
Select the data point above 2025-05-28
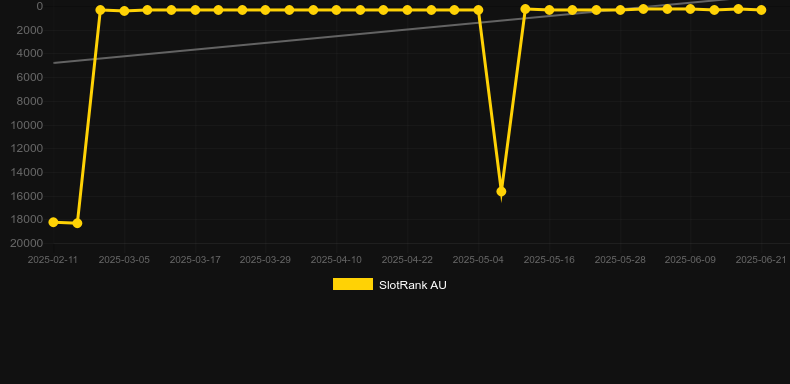pyautogui.click(x=620, y=10)
